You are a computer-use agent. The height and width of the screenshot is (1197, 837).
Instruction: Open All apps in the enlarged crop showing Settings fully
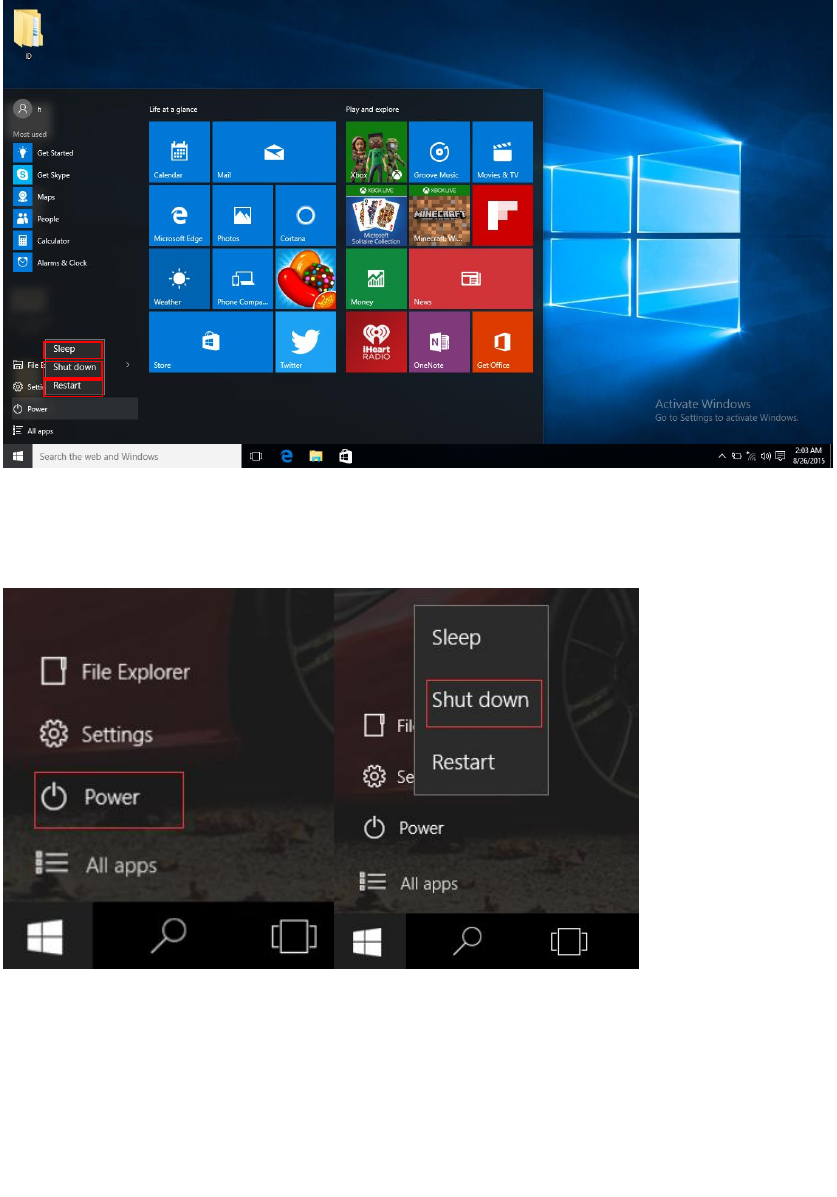click(96, 865)
